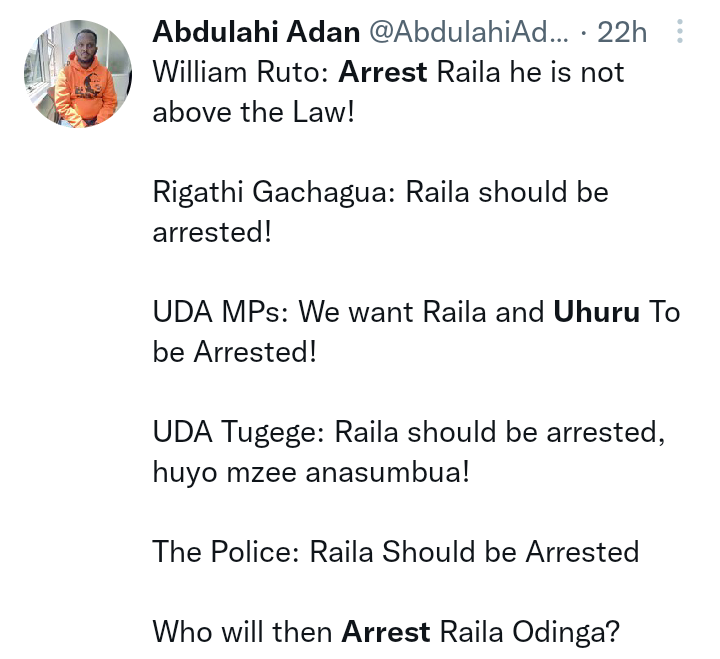The height and width of the screenshot is (659, 720).
Task: Click the text above the Law!
Action: [x=253, y=112]
